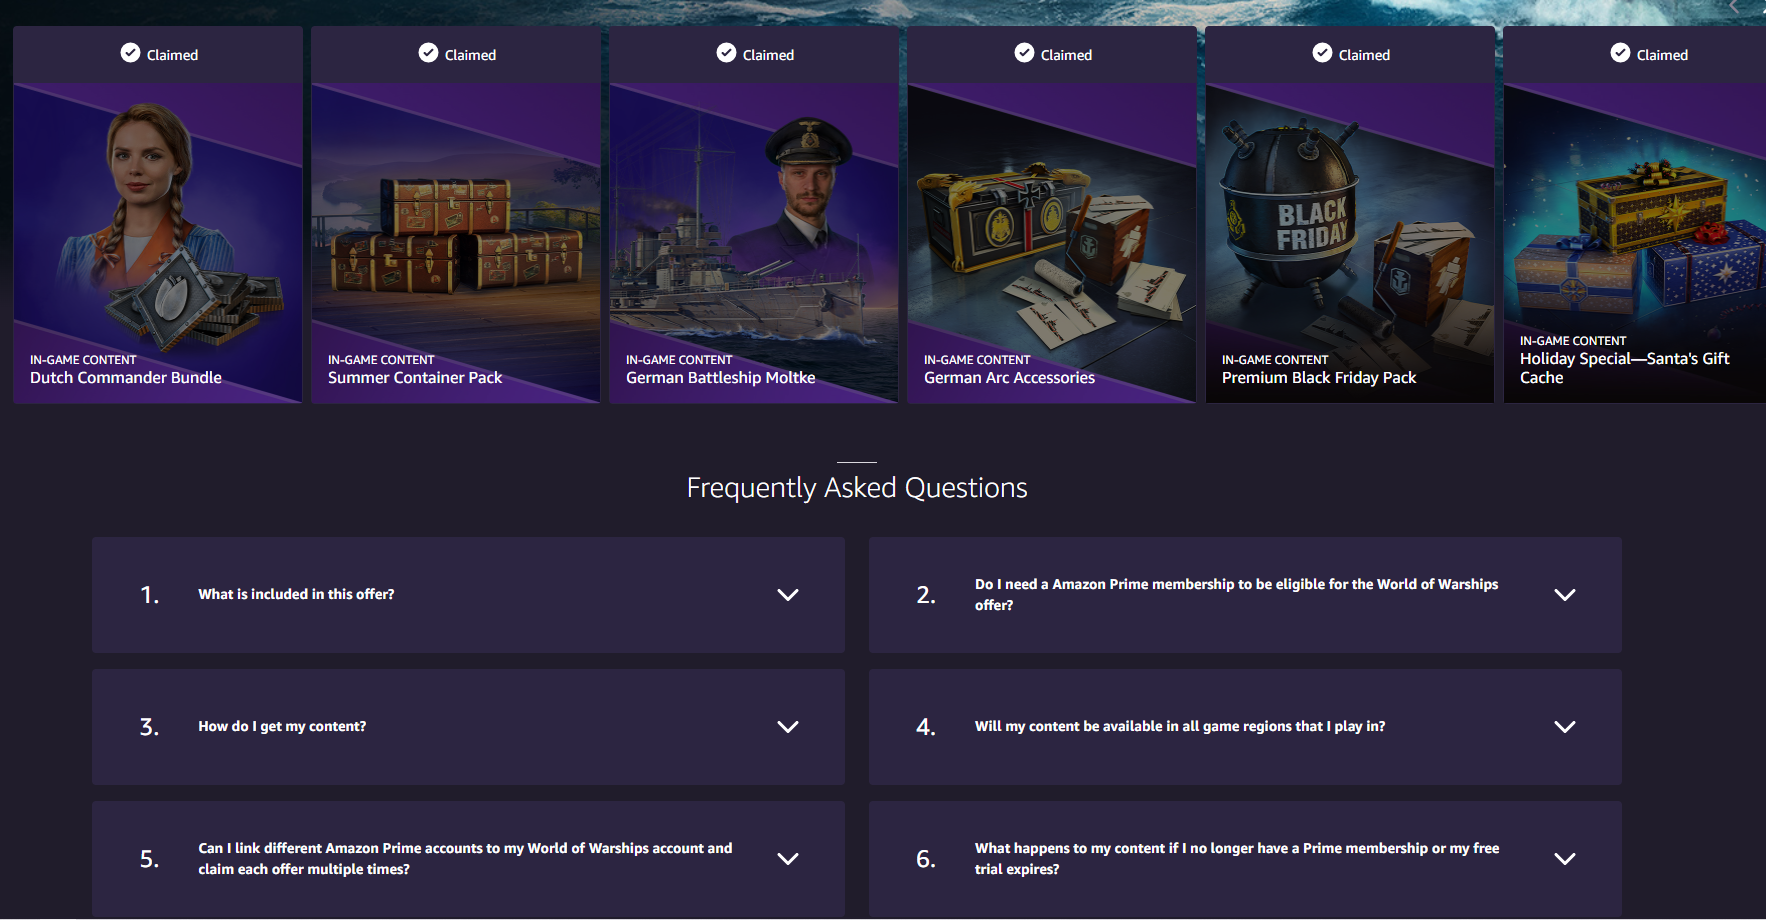Click the Summer Container Pack title
Viewport: 1766px width, 920px height.
click(415, 378)
